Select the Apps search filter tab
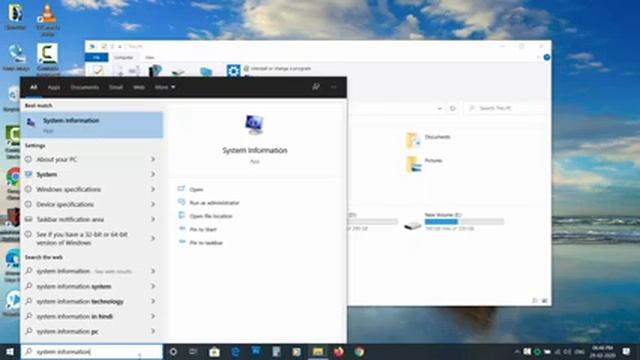Viewport: 640px width, 360px height. pos(53,87)
